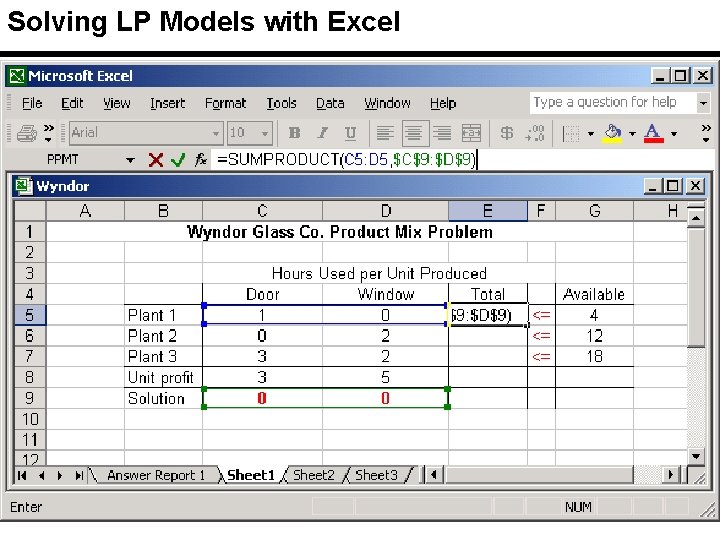
Task: Click the Excel icon in title bar
Action: pyautogui.click(x=17, y=76)
